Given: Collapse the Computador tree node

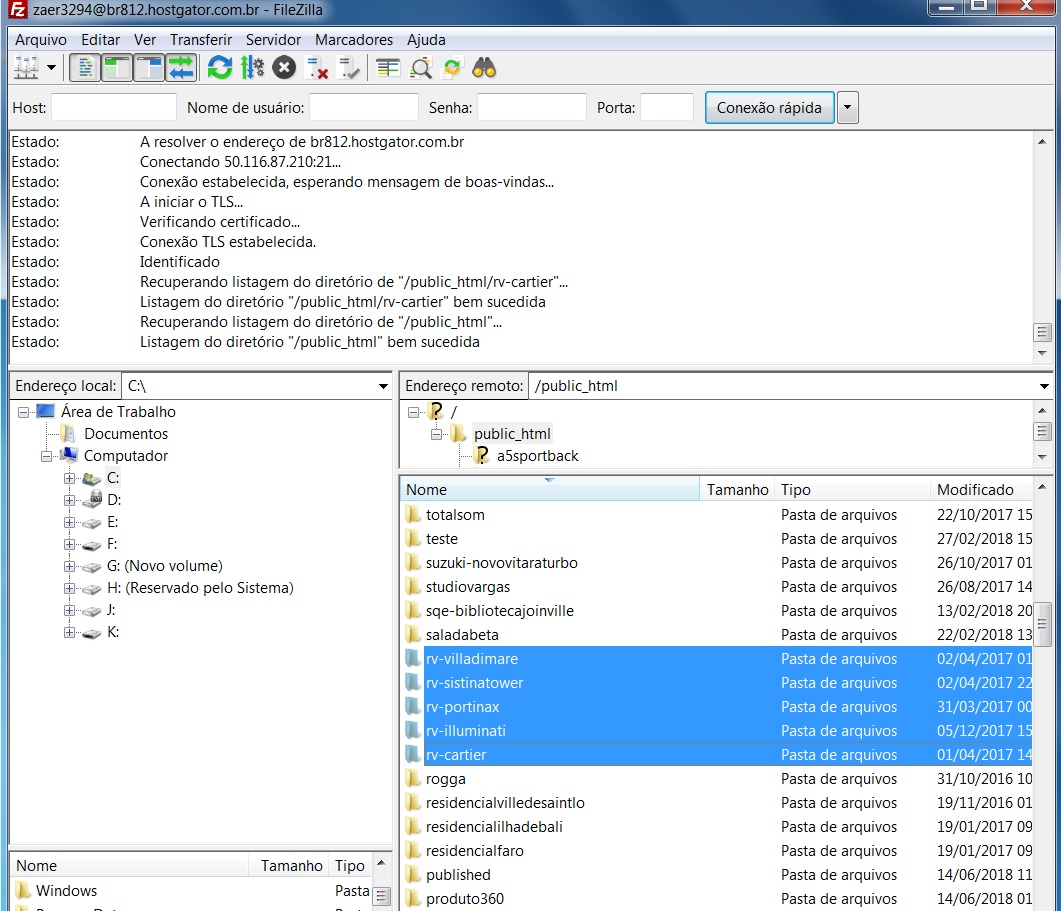Looking at the screenshot, I should [x=46, y=456].
